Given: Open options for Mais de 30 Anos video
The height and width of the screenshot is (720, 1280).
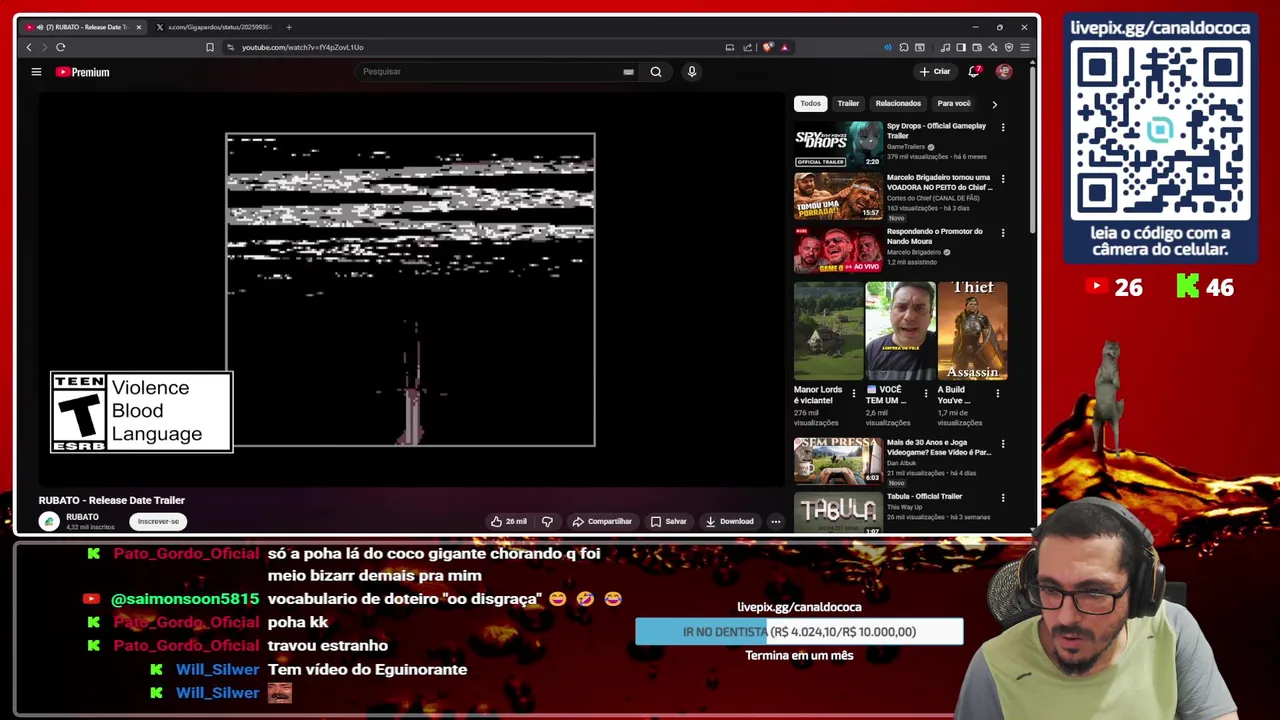Looking at the screenshot, I should click(1003, 443).
